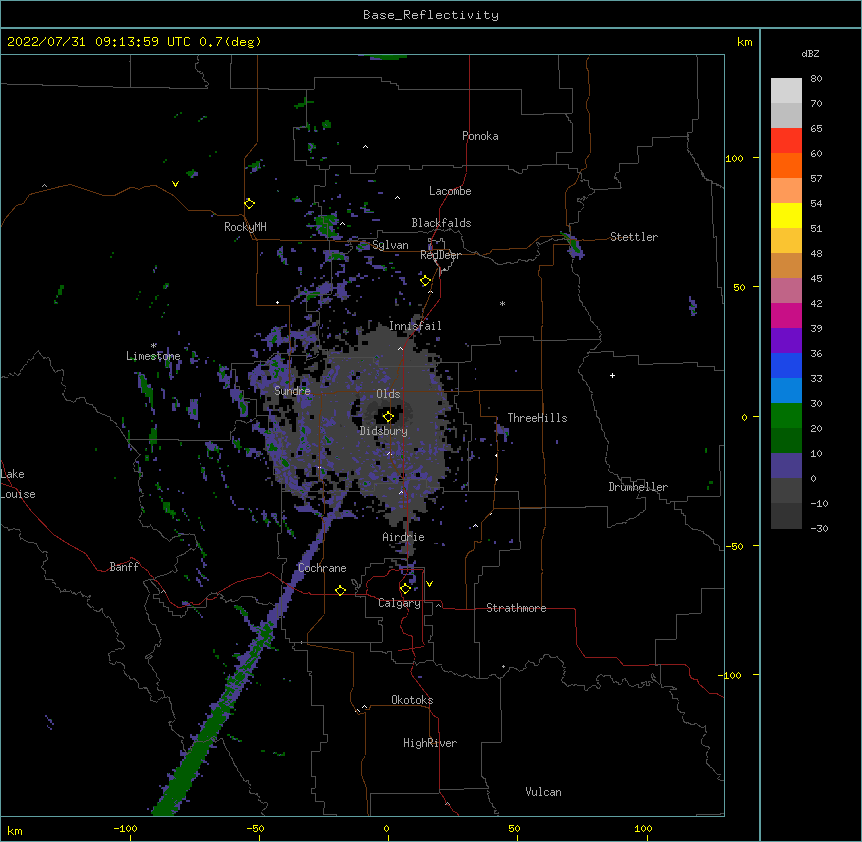862x842 pixels.
Task: Click the Ponoka city label
Action: pyautogui.click(x=480, y=136)
